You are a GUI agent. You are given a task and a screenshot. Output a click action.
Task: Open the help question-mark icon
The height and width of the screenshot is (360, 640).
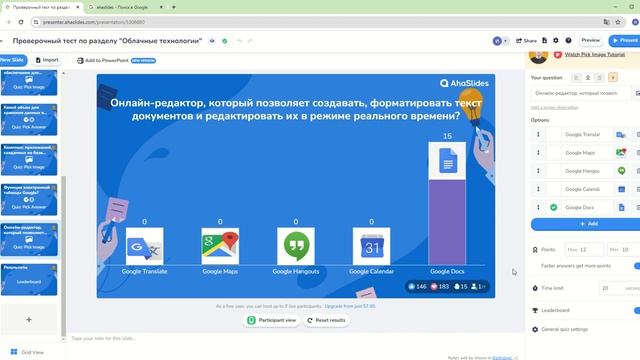(x=568, y=40)
